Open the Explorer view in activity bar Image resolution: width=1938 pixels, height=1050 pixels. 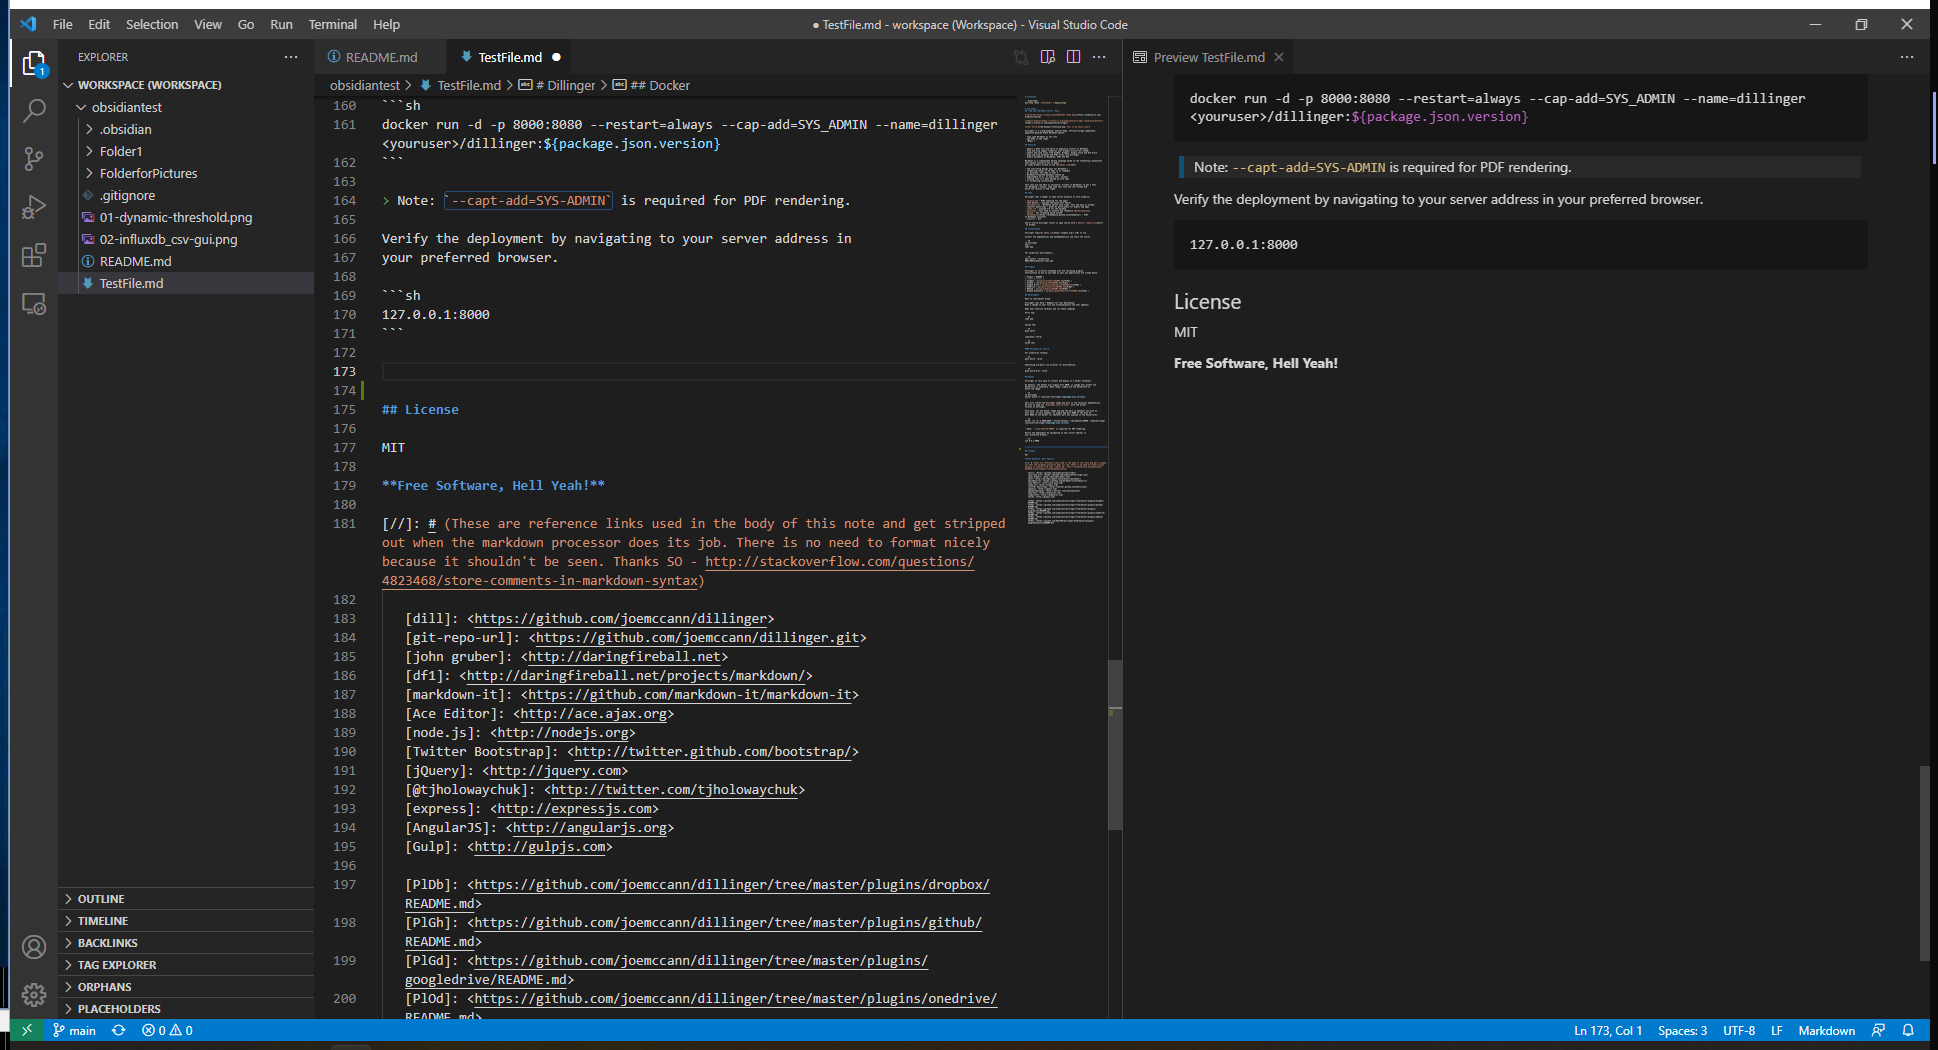(x=34, y=64)
